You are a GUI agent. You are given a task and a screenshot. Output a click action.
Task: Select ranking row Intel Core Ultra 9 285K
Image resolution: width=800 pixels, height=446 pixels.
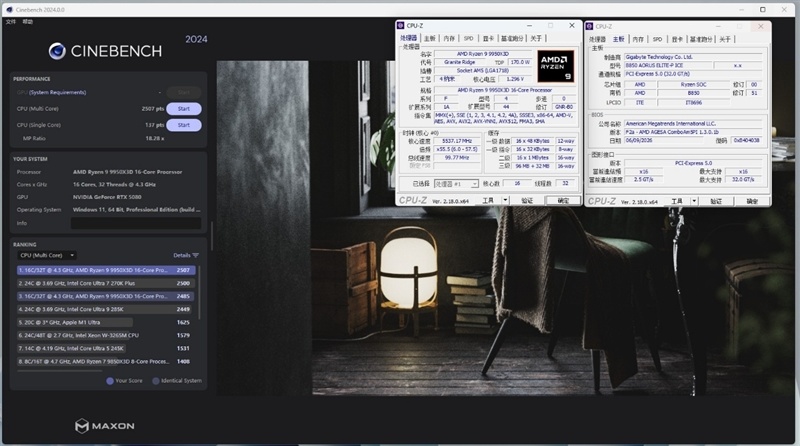[106, 309]
